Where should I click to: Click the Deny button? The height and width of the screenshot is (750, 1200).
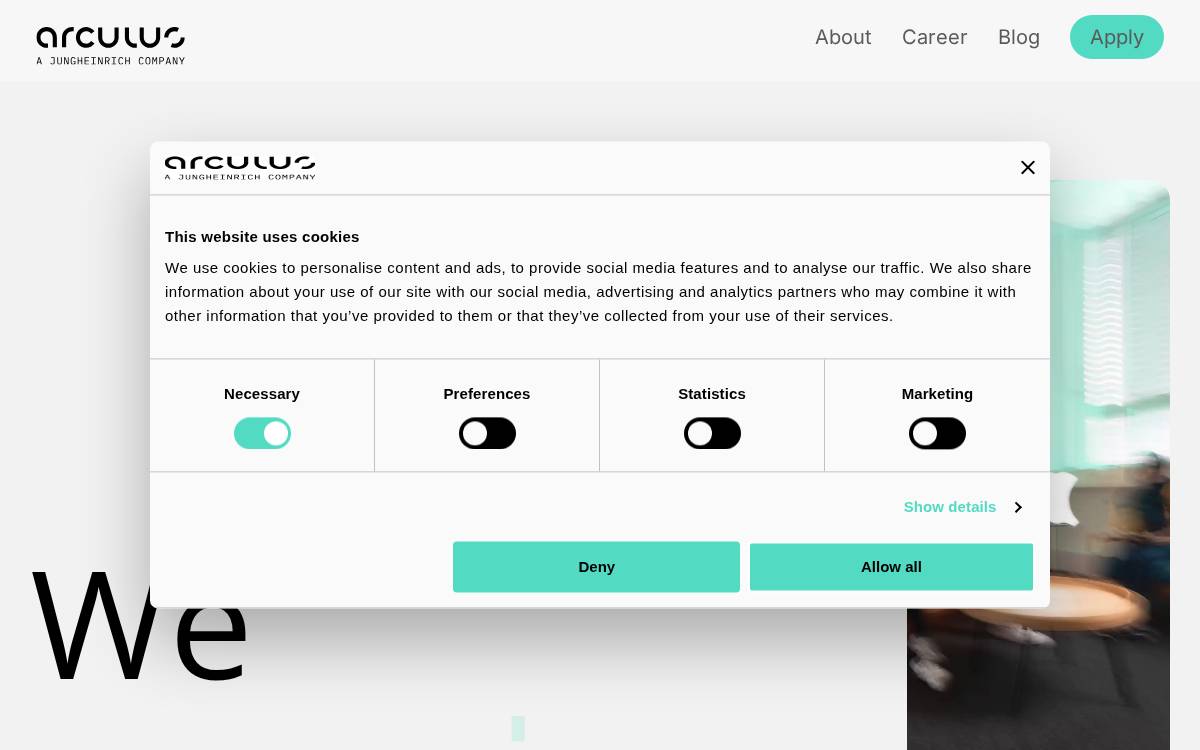coord(596,567)
